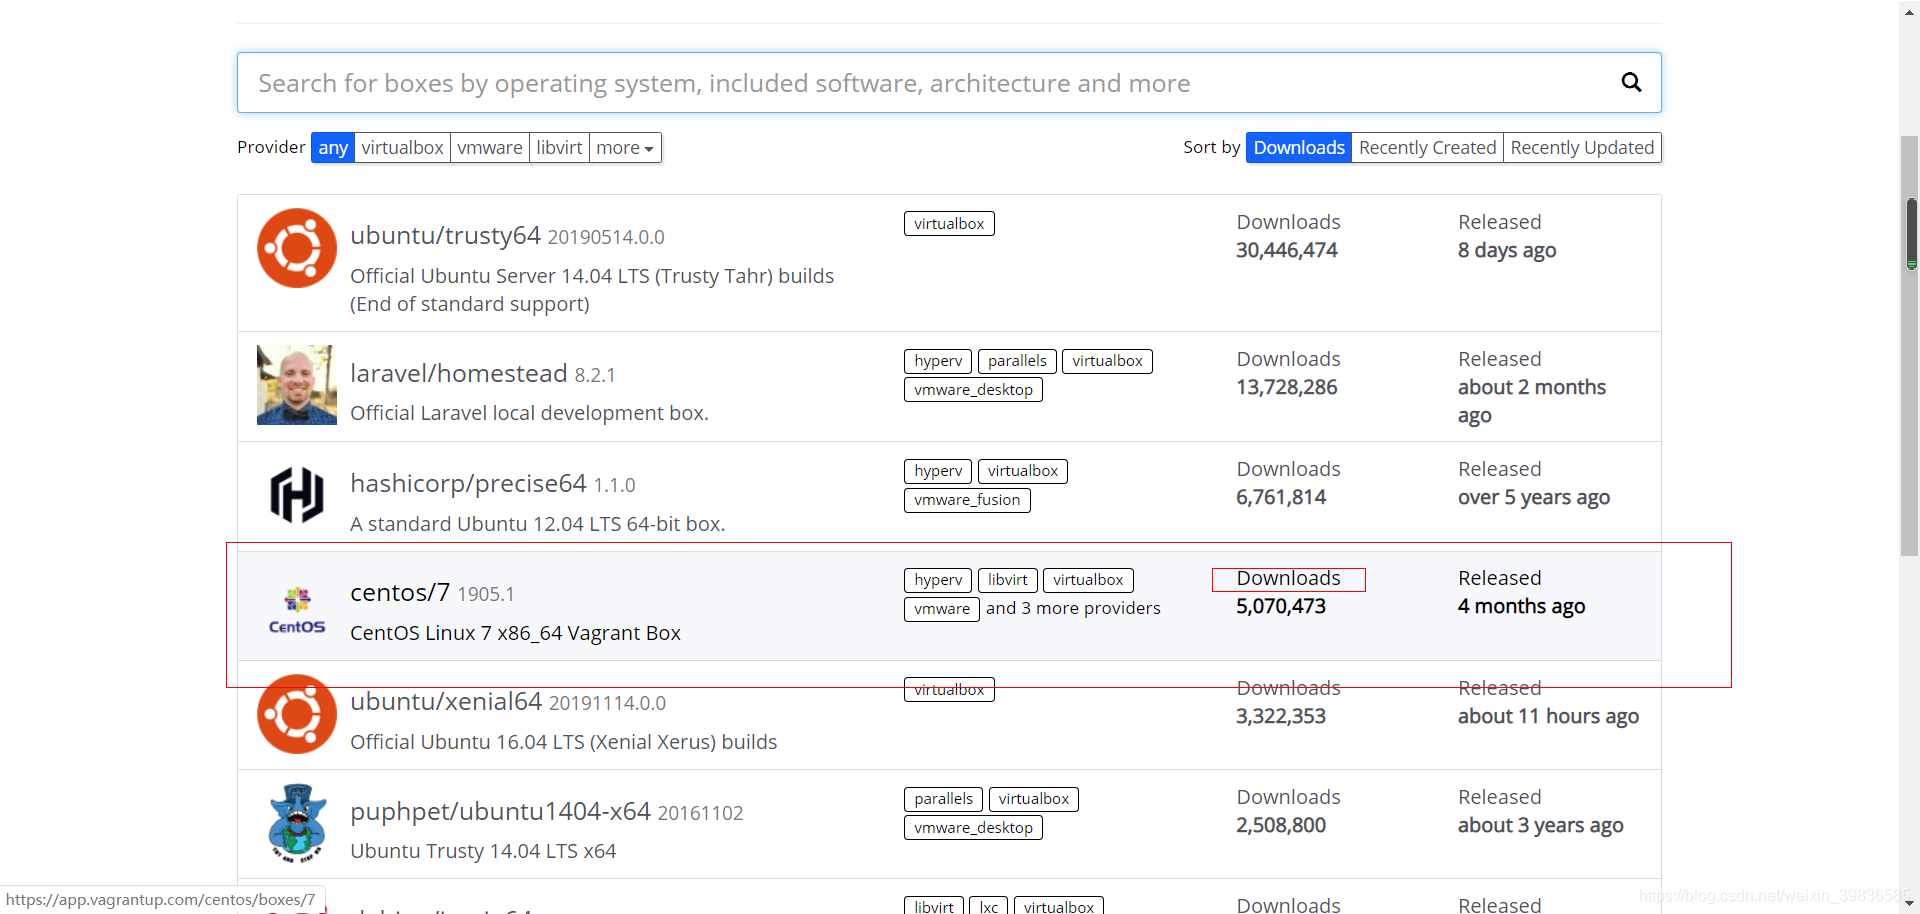Open the ubuntu/trusty64 box link
Viewport: 1920px width, 914px height.
(445, 235)
